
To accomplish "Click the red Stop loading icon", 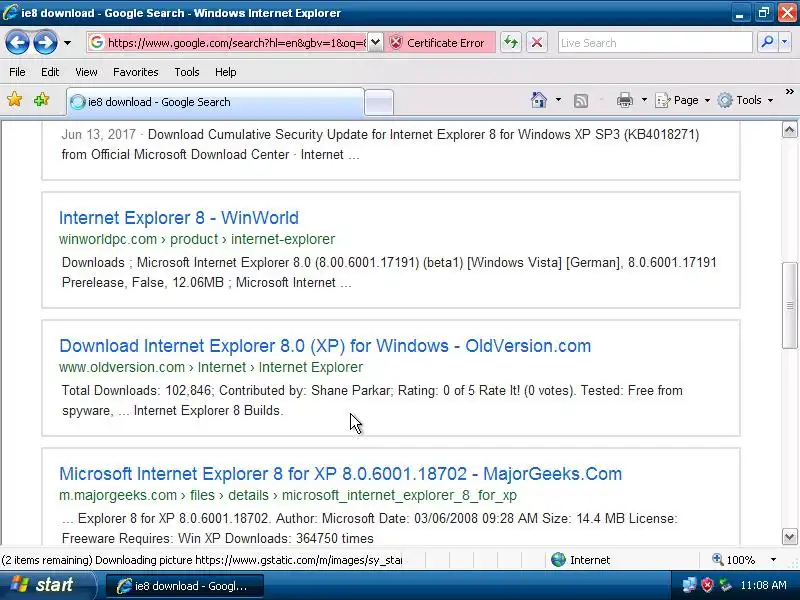I will click(x=537, y=42).
